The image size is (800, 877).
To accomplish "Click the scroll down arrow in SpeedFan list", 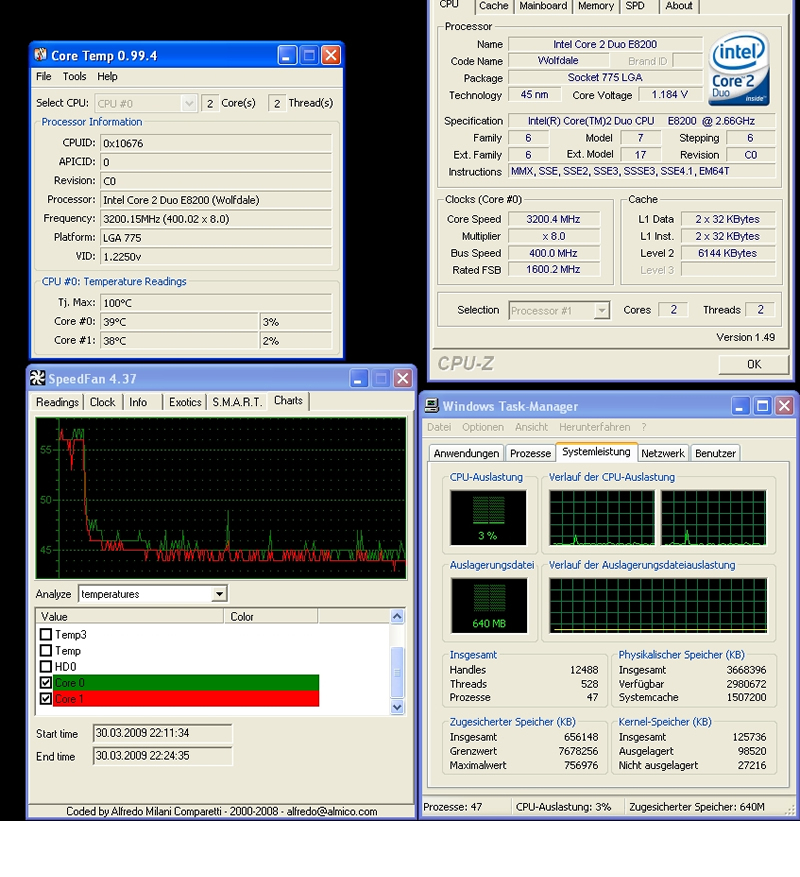I will [397, 707].
